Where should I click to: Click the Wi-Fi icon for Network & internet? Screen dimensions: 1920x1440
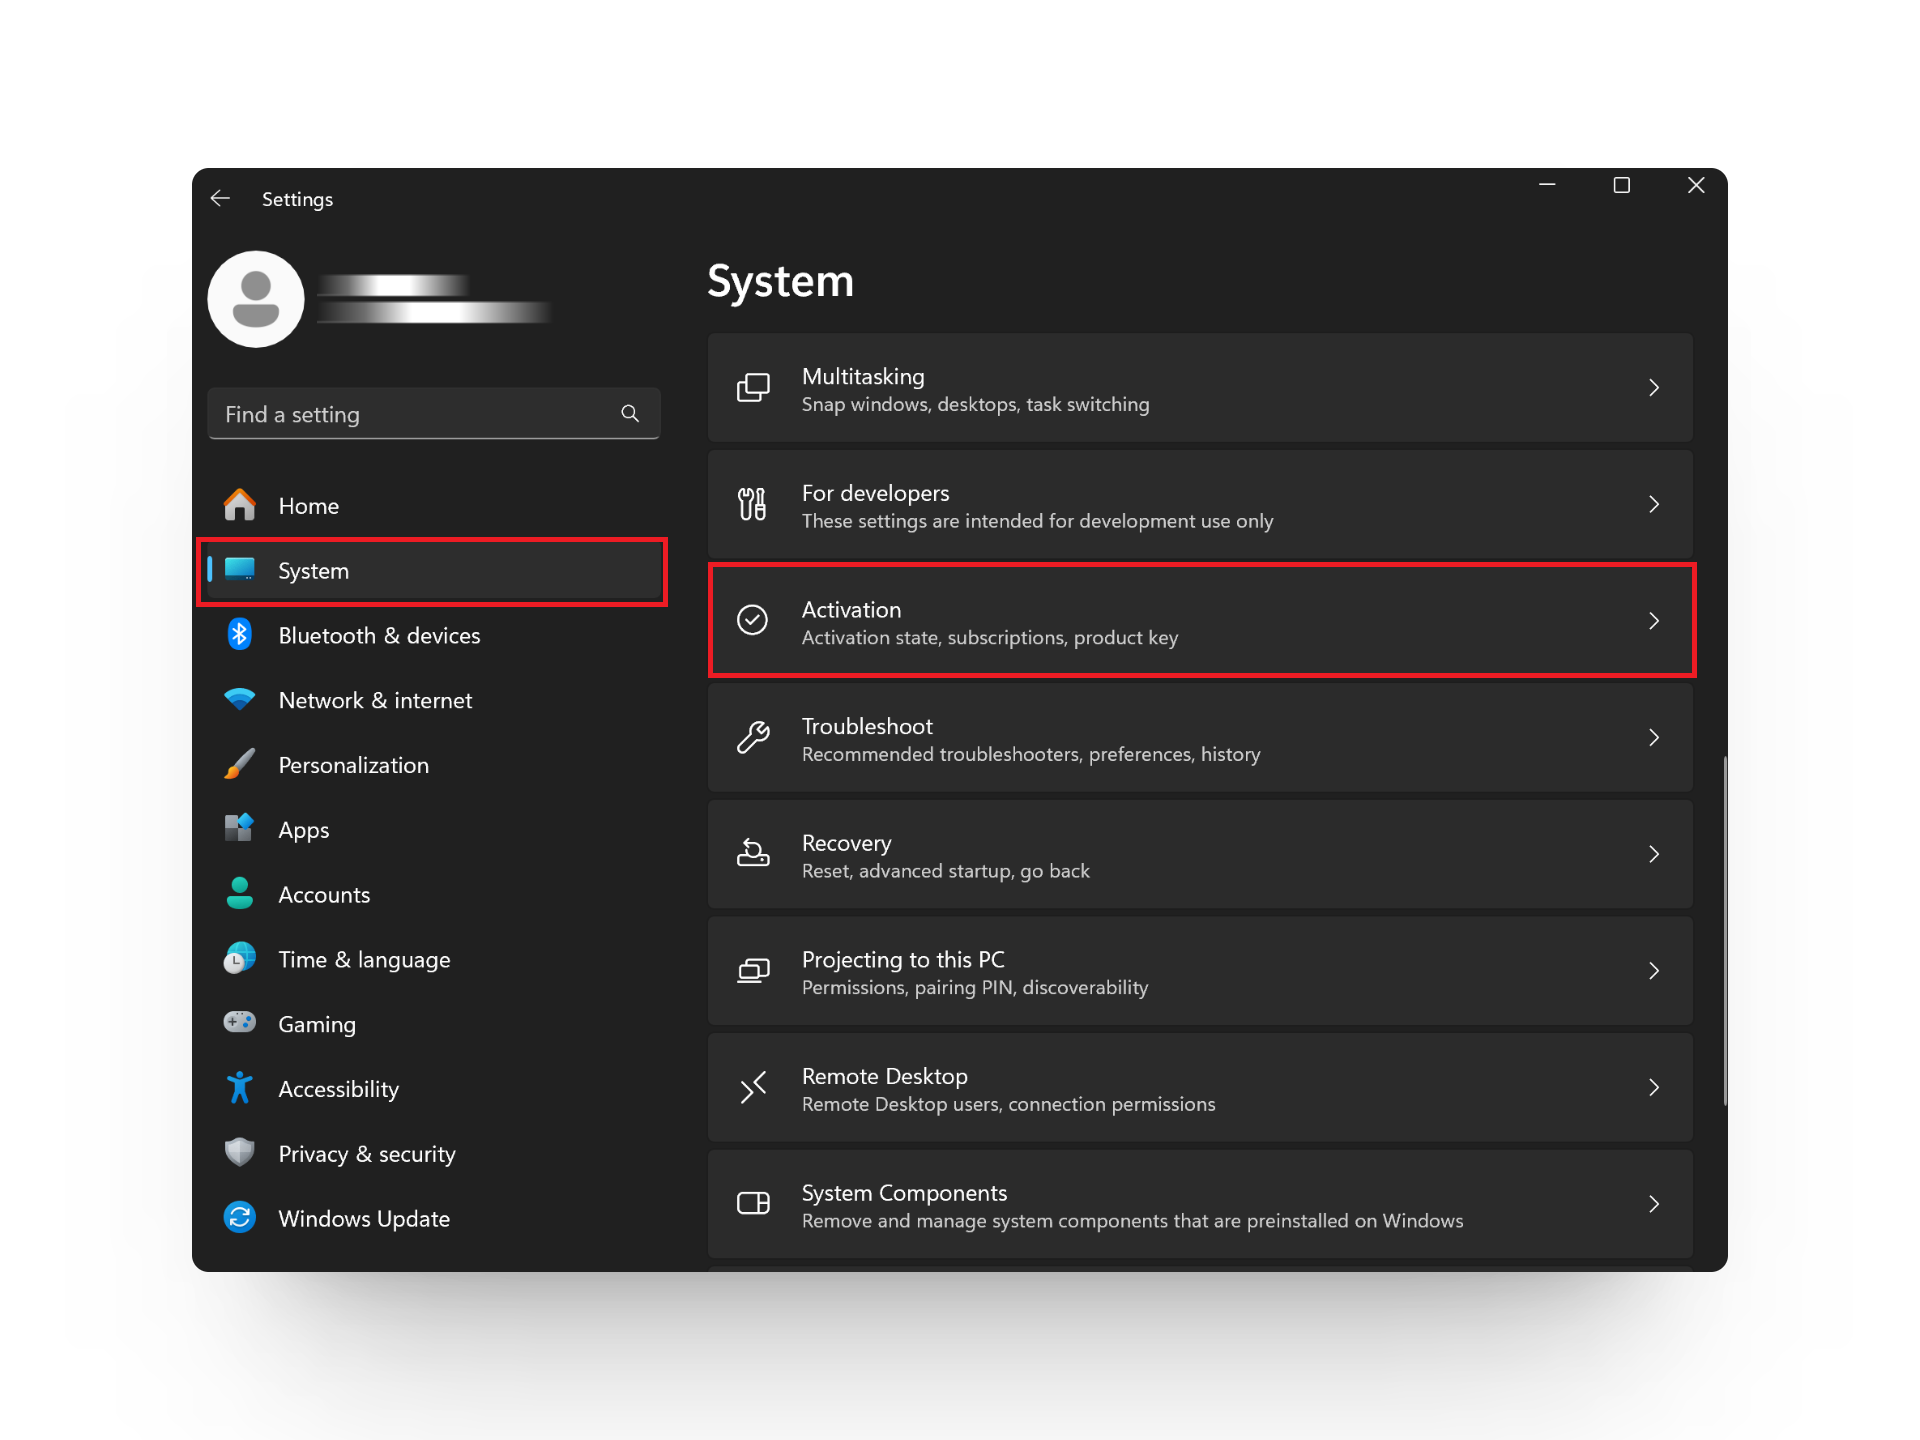click(x=239, y=699)
